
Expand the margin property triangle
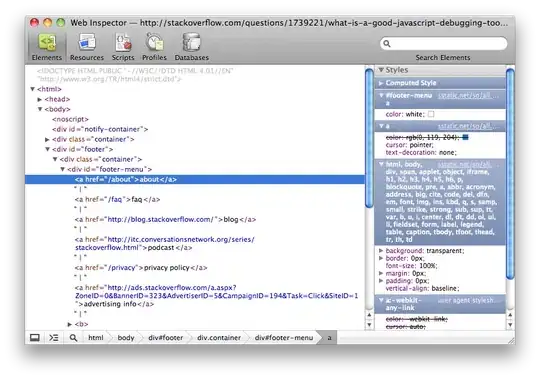click(381, 273)
